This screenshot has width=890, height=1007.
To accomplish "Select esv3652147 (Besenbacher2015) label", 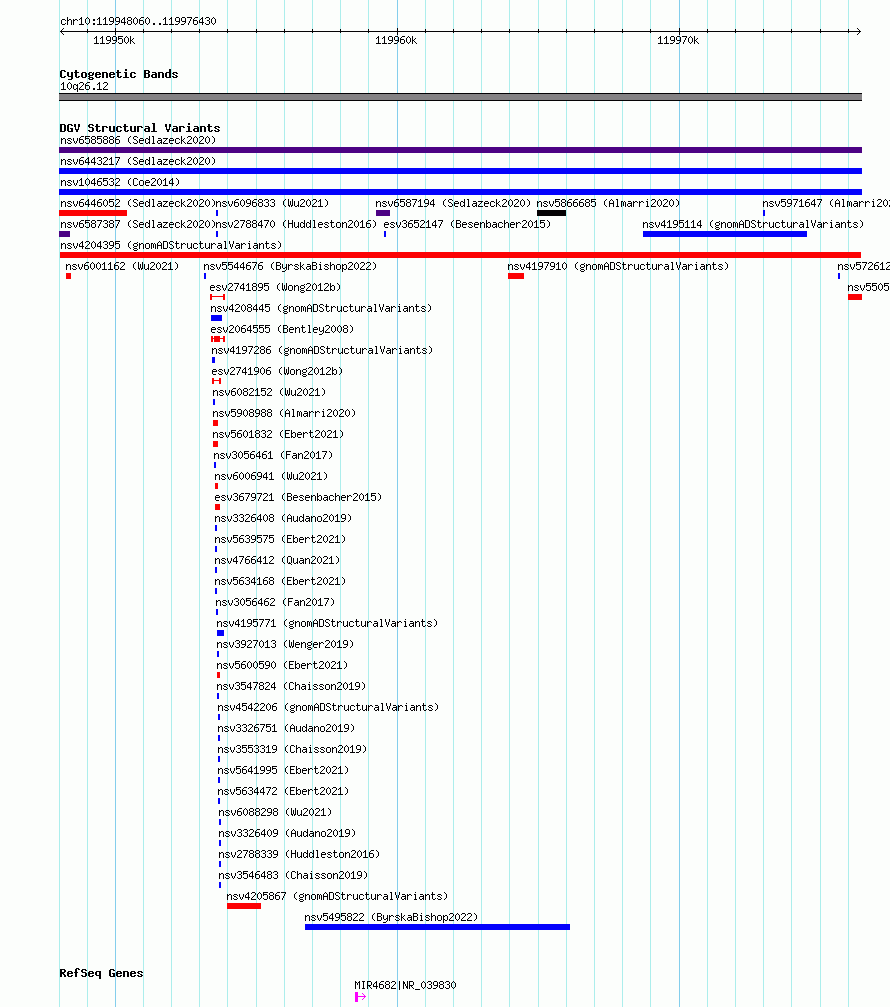I will pyautogui.click(x=467, y=224).
